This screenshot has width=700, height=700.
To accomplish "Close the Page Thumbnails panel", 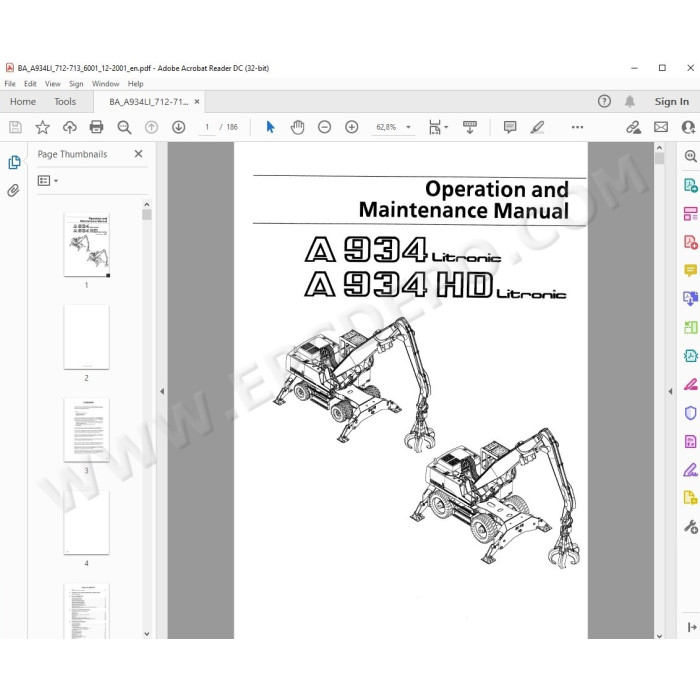I will [138, 154].
